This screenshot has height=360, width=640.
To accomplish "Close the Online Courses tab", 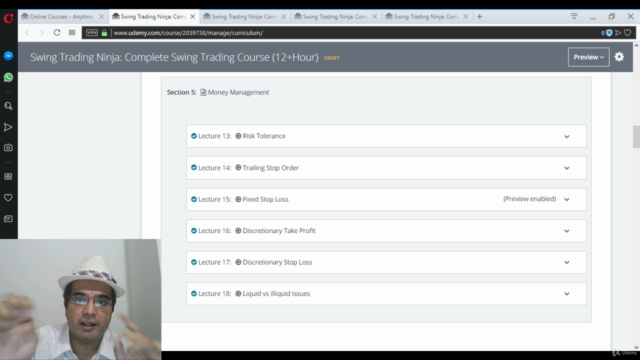I will [102, 17].
